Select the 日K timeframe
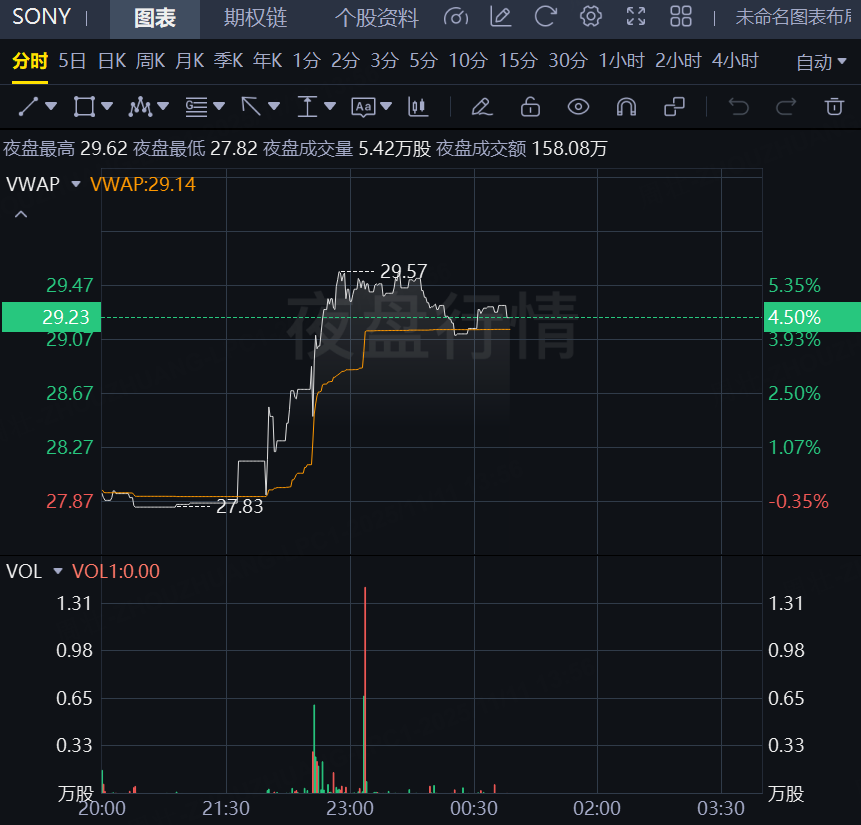861x825 pixels. [111, 61]
